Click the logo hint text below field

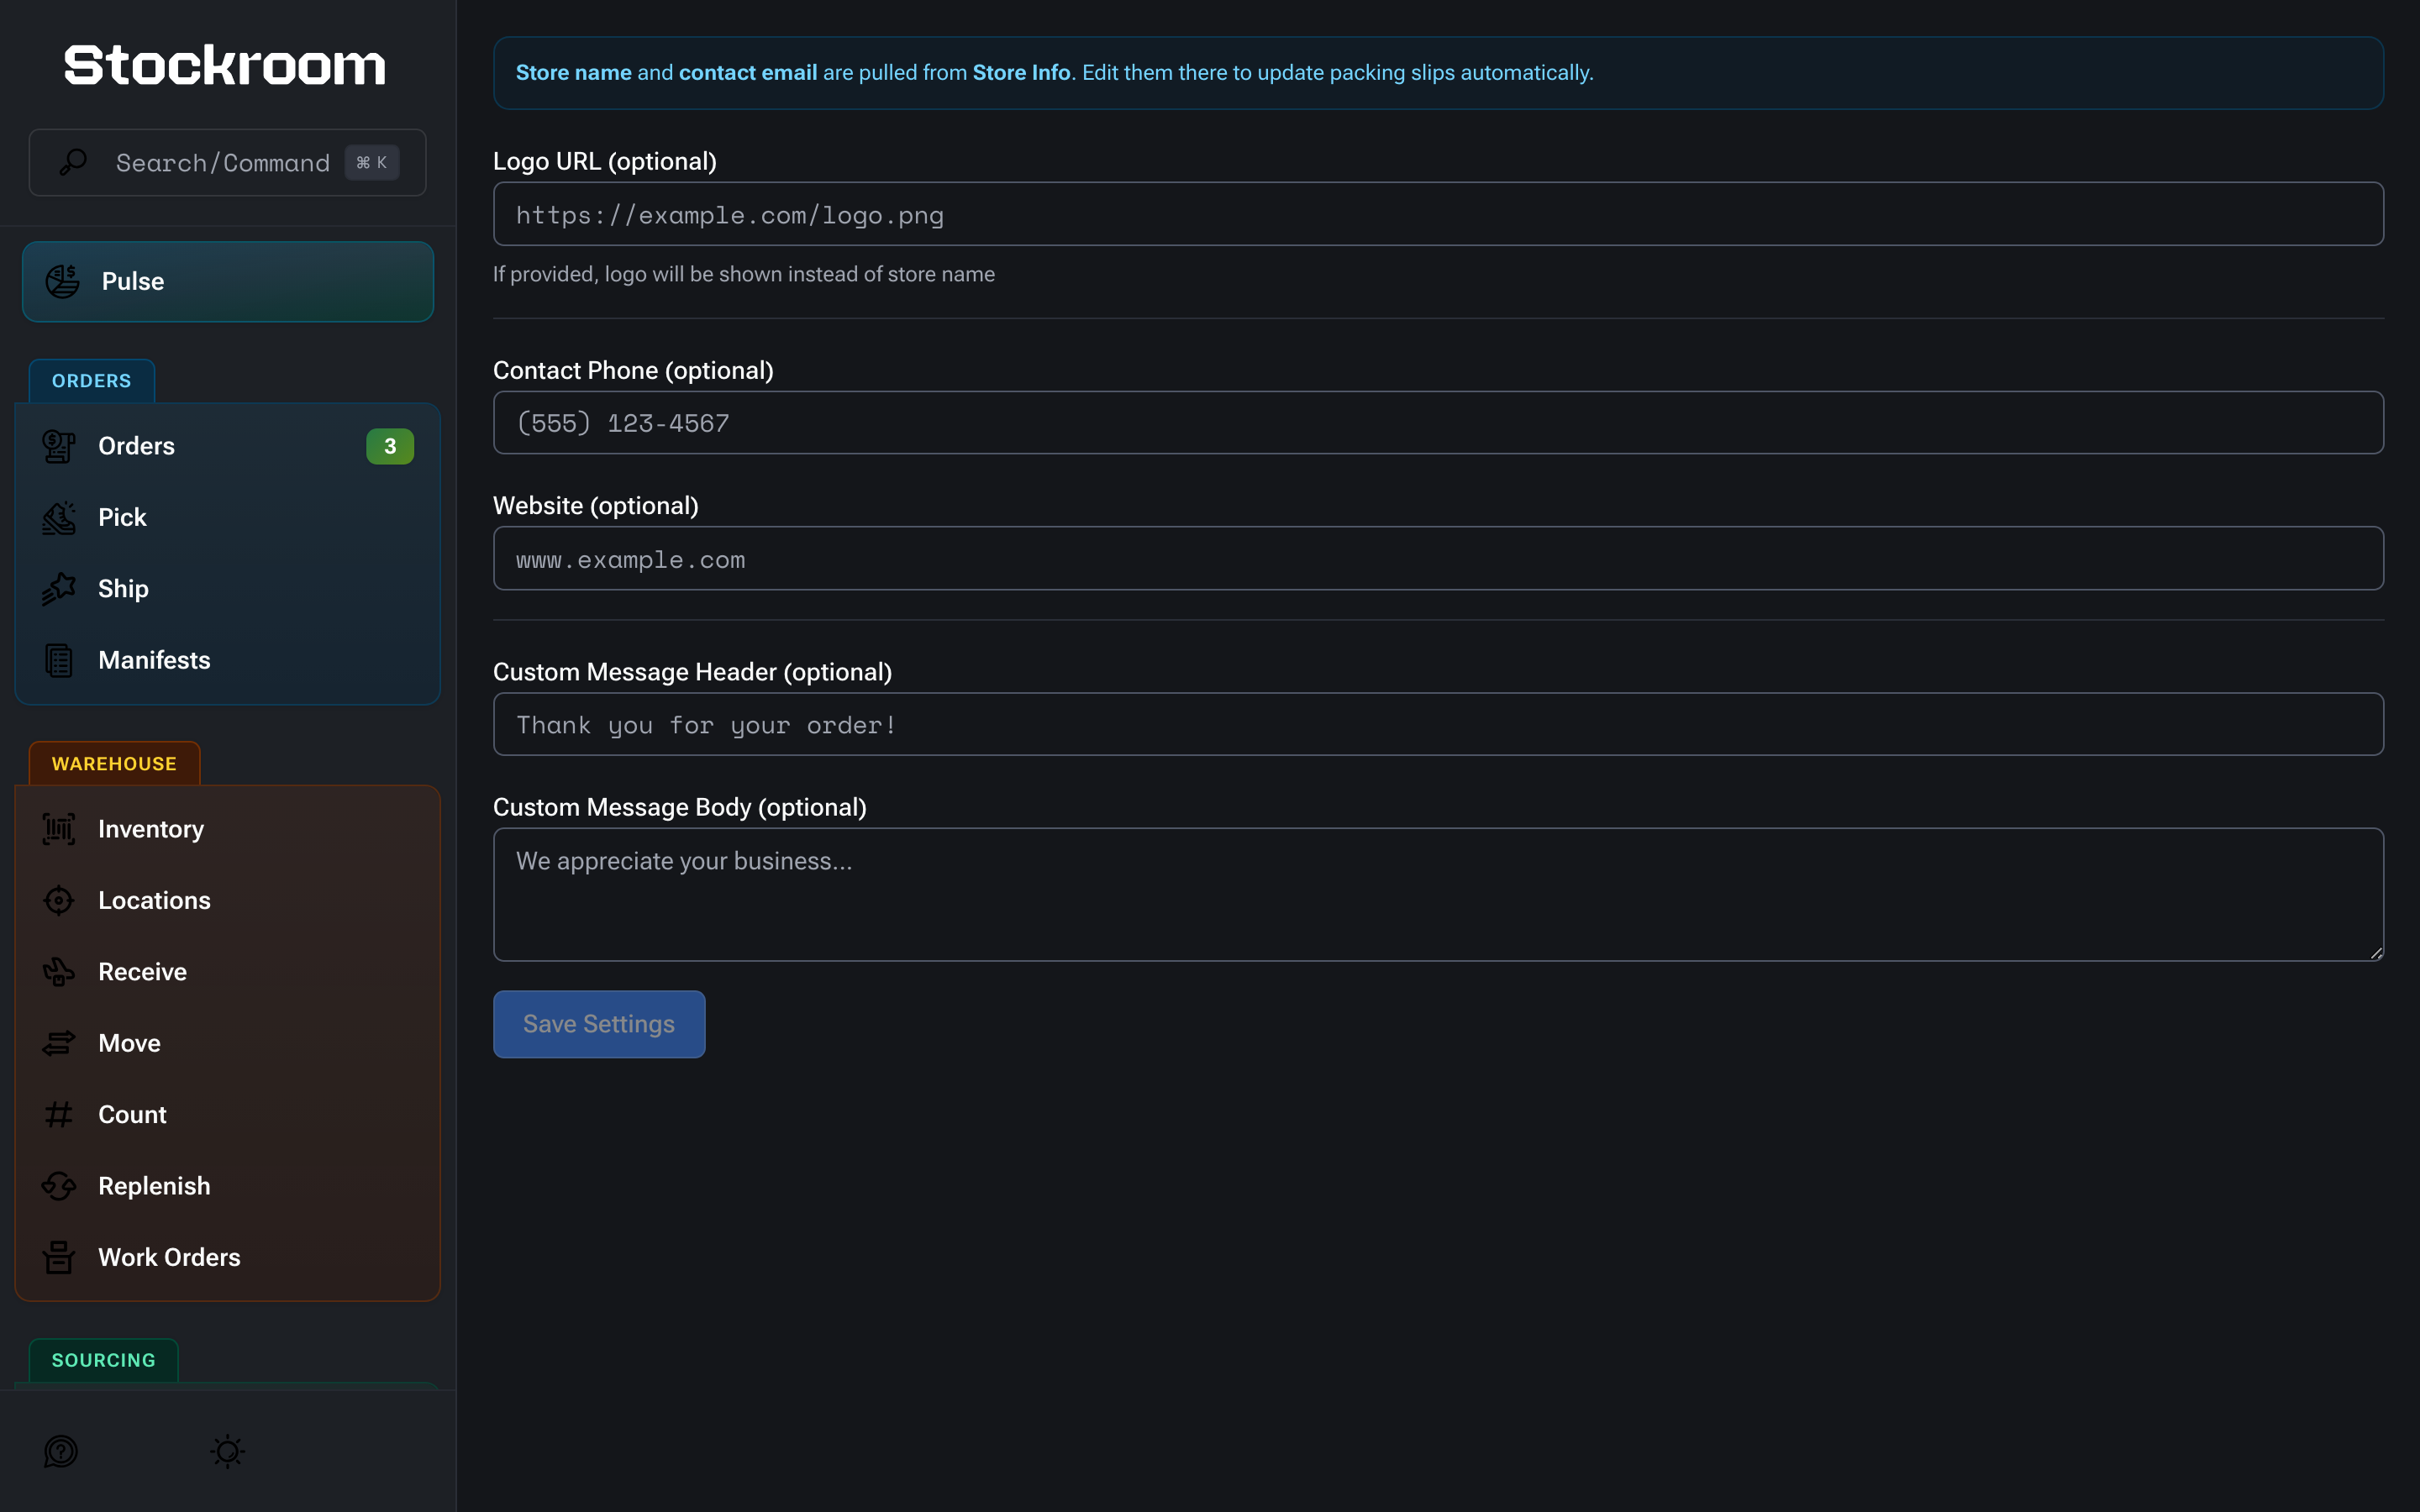(744, 274)
